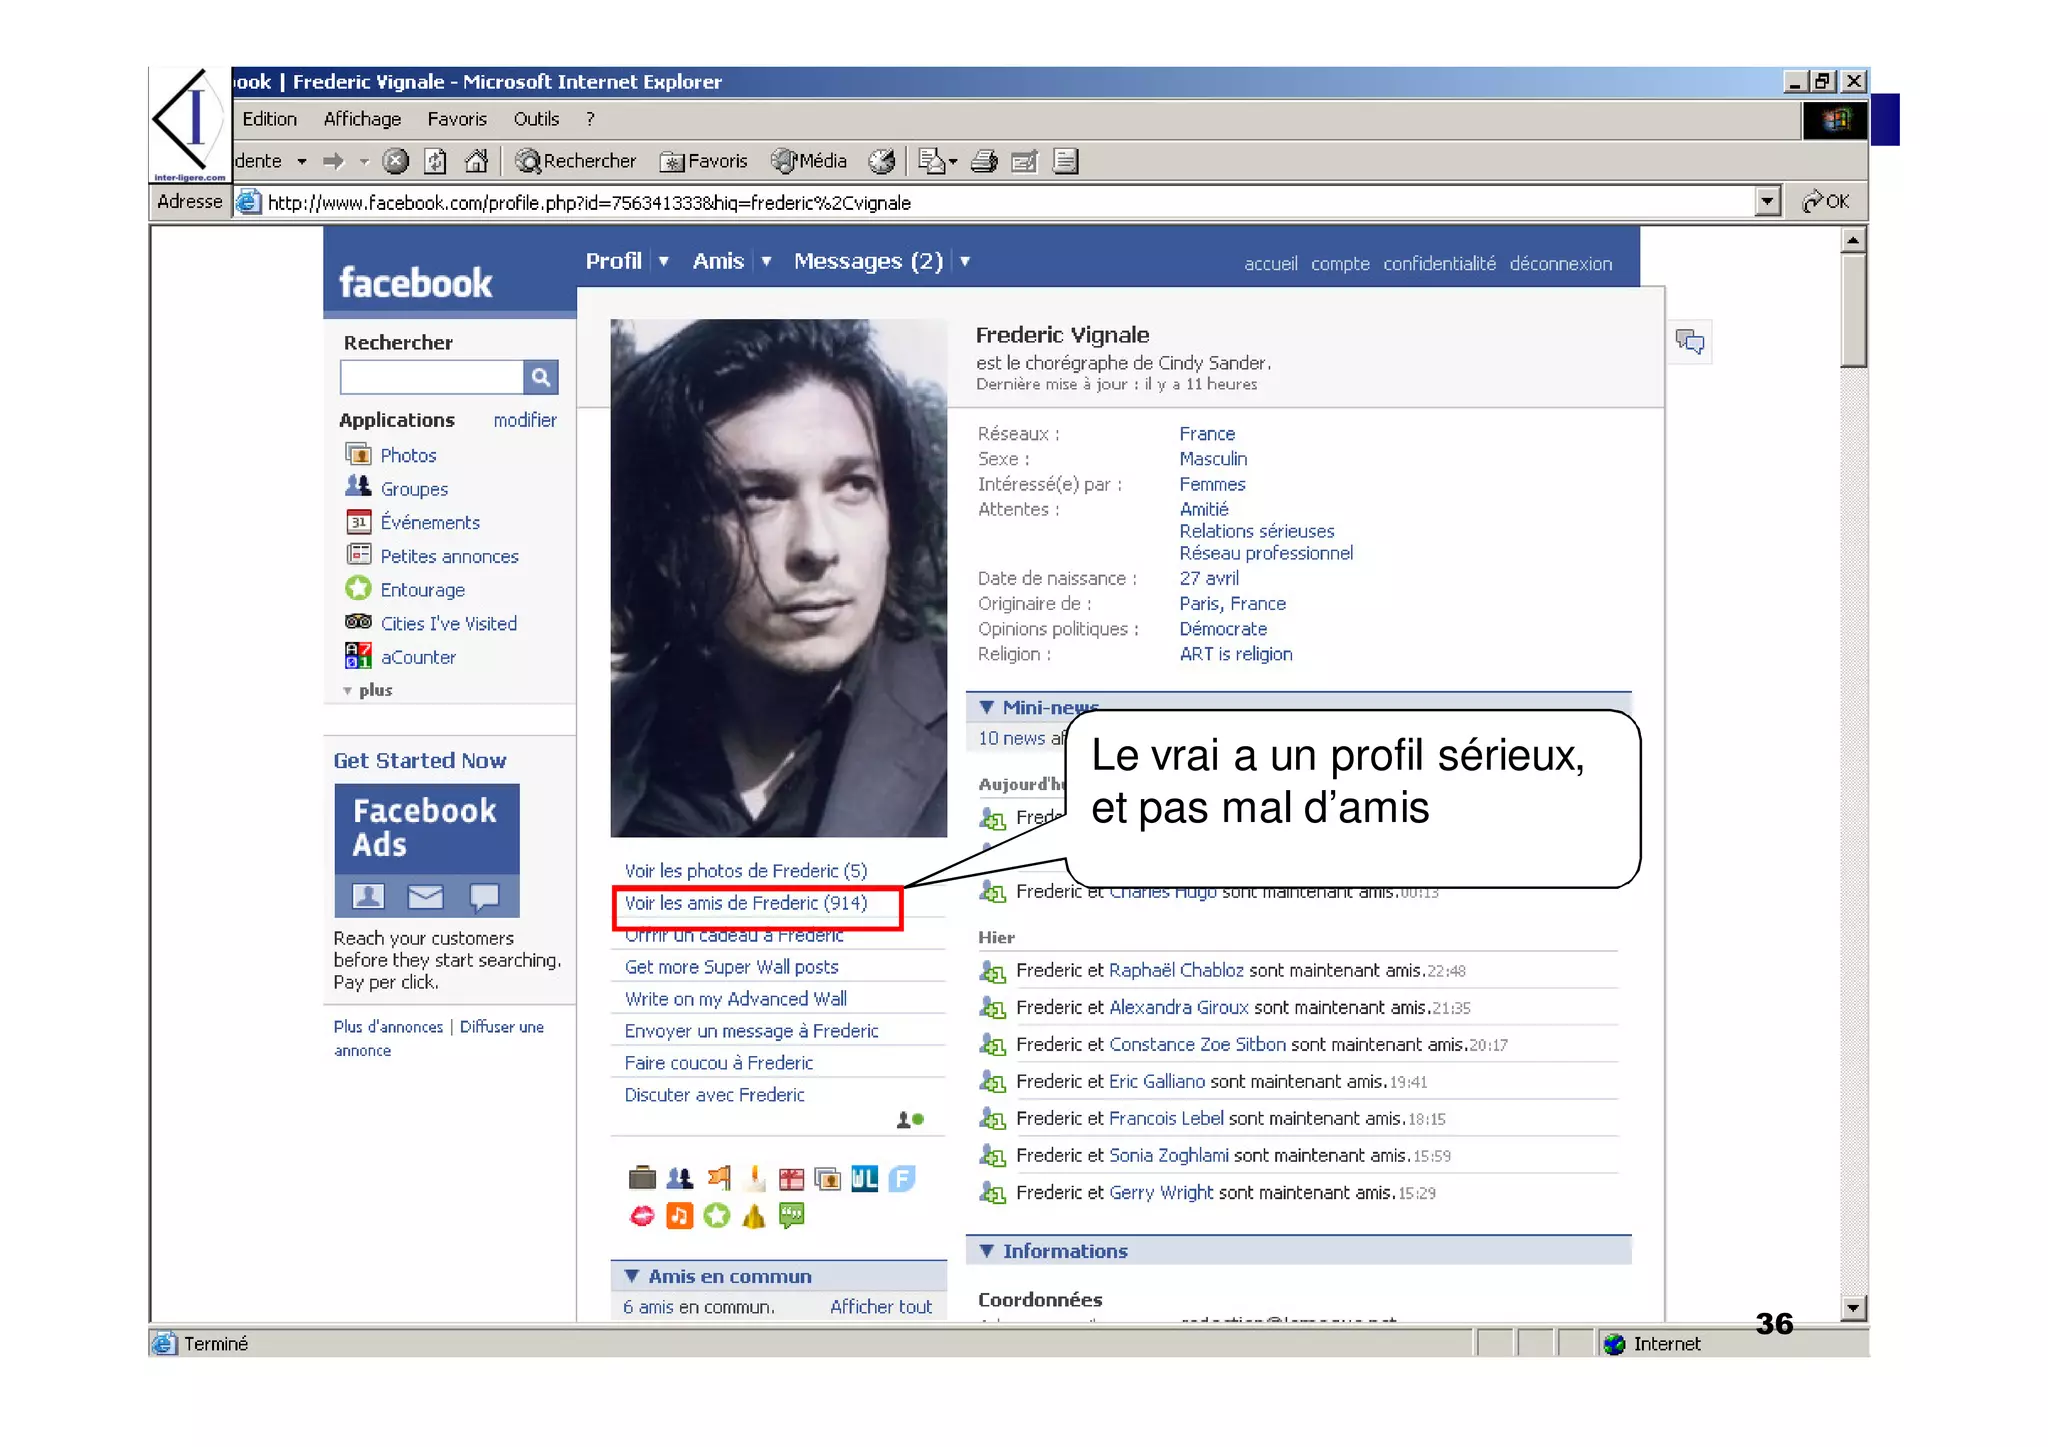Click Envoyer un message à Frederic
Screen dimensions: 2048x1447
751,1031
